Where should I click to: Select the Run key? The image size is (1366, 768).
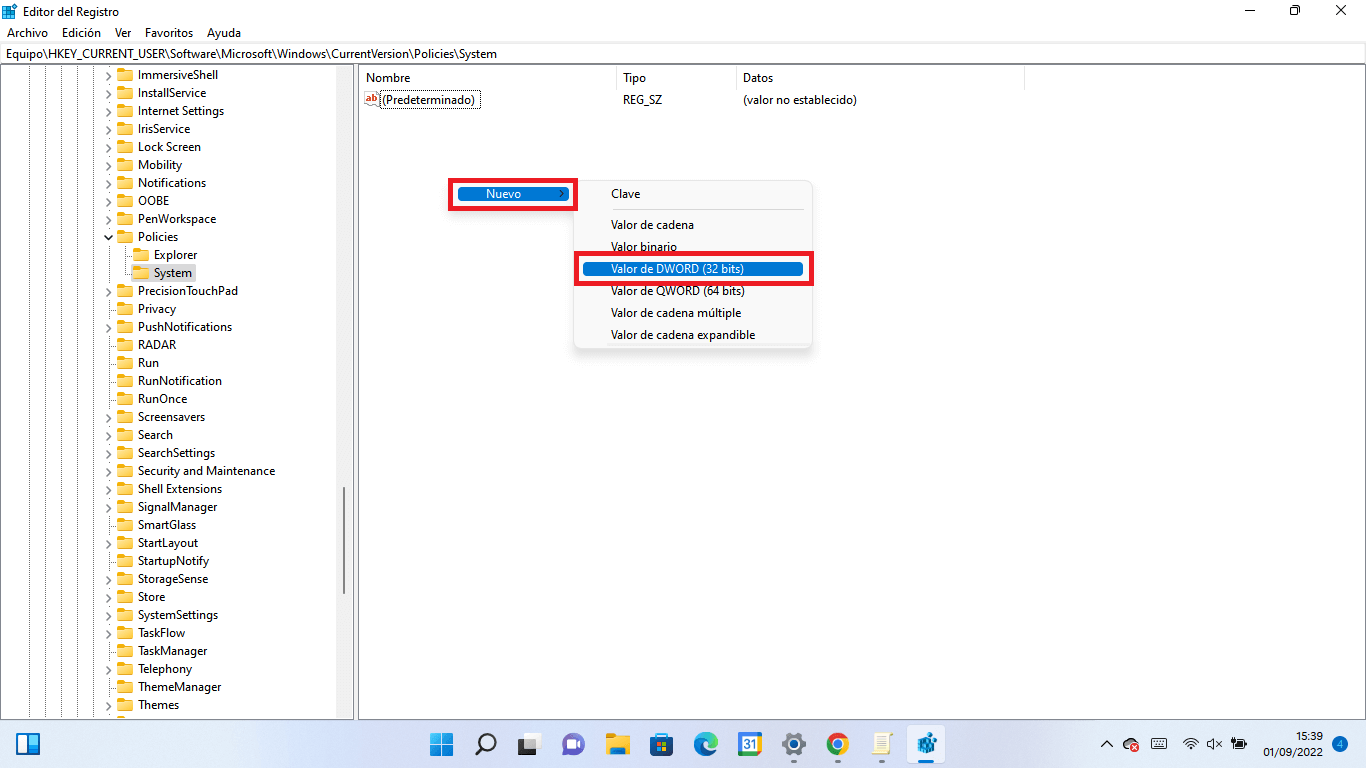[x=148, y=363]
